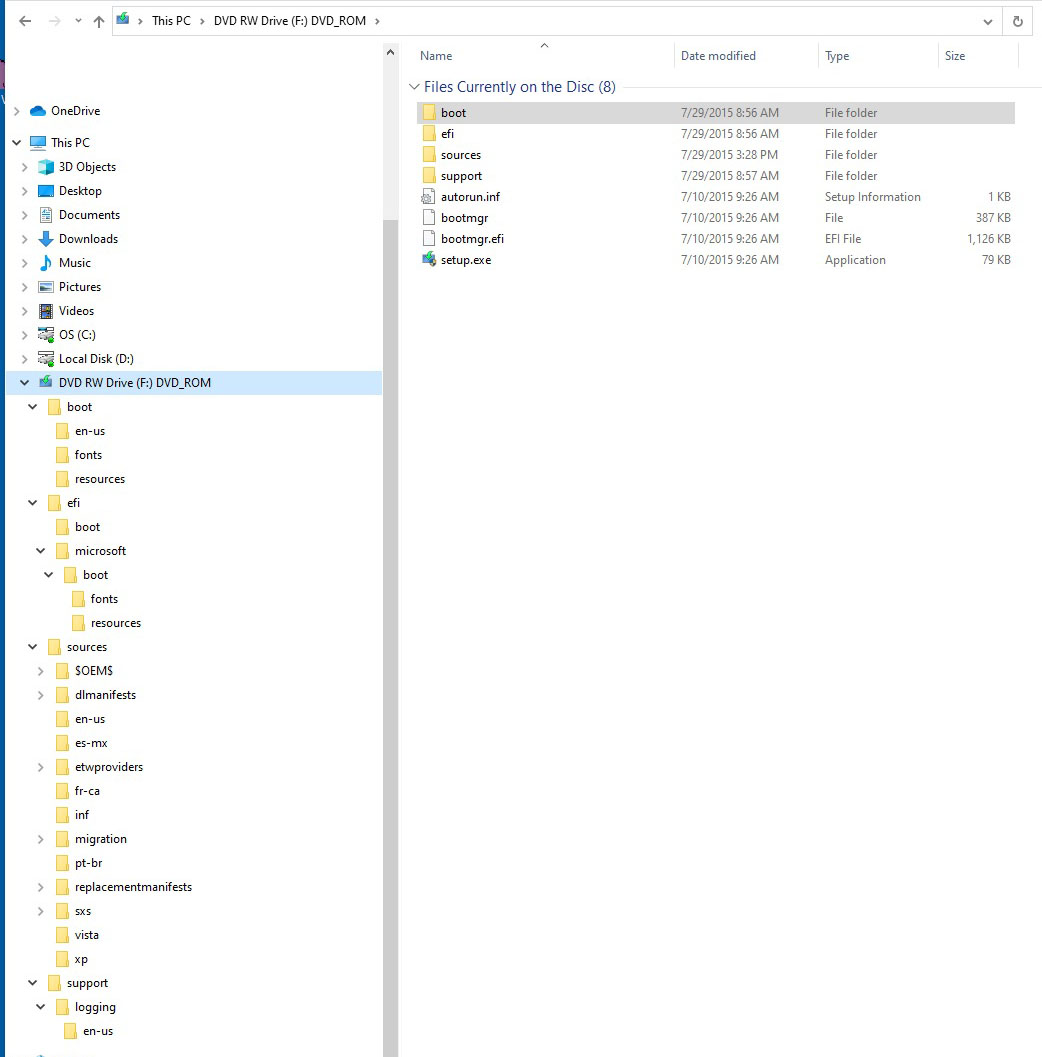
Task: Open Pictures icon in navigation pane
Action: click(x=46, y=287)
